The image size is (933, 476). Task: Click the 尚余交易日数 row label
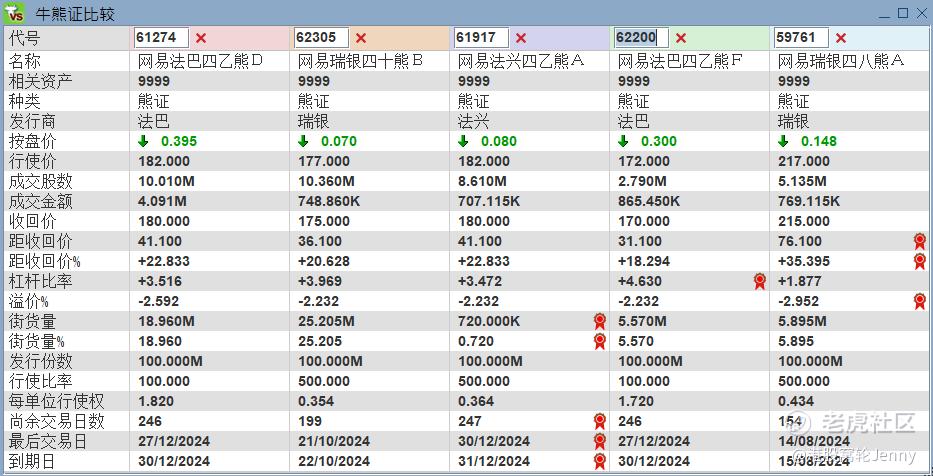[x=57, y=421]
